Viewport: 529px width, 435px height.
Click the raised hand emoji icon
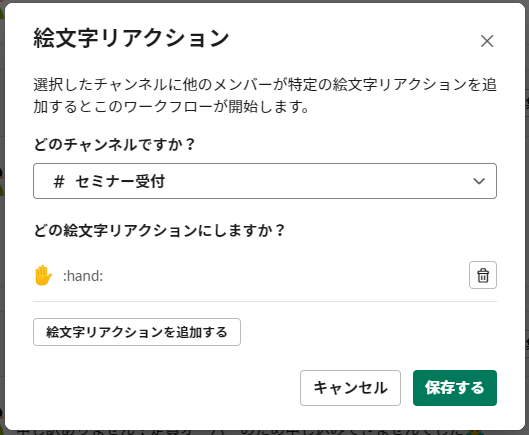43,275
